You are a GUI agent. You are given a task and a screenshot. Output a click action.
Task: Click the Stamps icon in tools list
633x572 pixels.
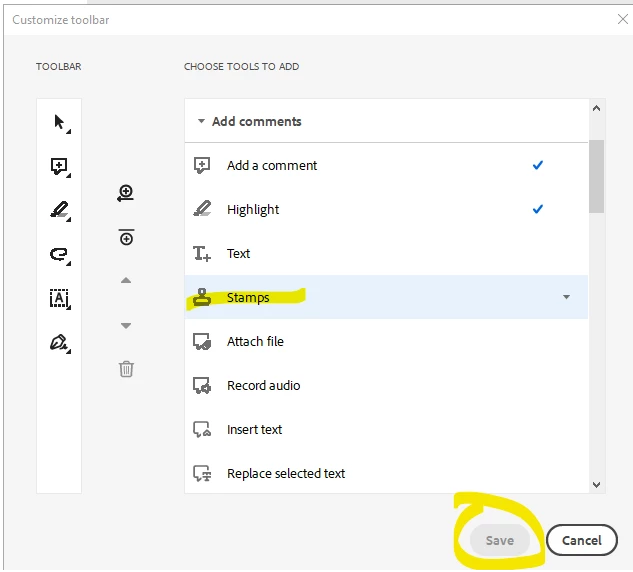point(202,298)
